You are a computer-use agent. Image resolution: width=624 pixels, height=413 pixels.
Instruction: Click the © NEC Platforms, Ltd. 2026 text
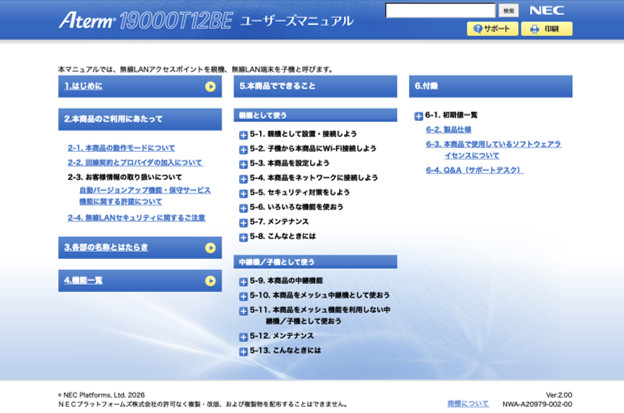pos(101,395)
